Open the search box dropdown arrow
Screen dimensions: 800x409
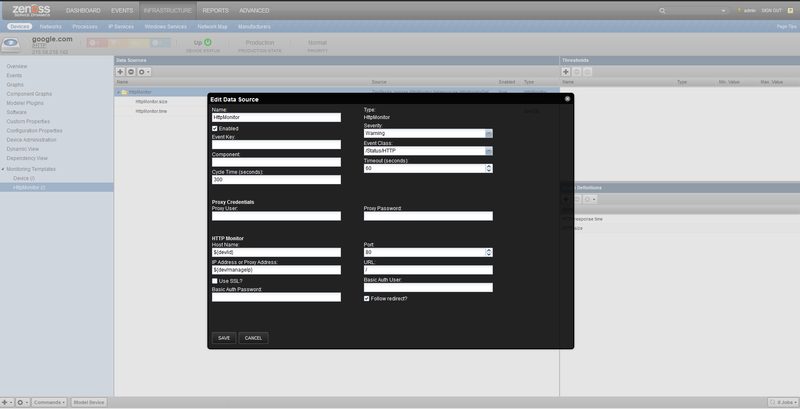pyautogui.click(x=723, y=11)
